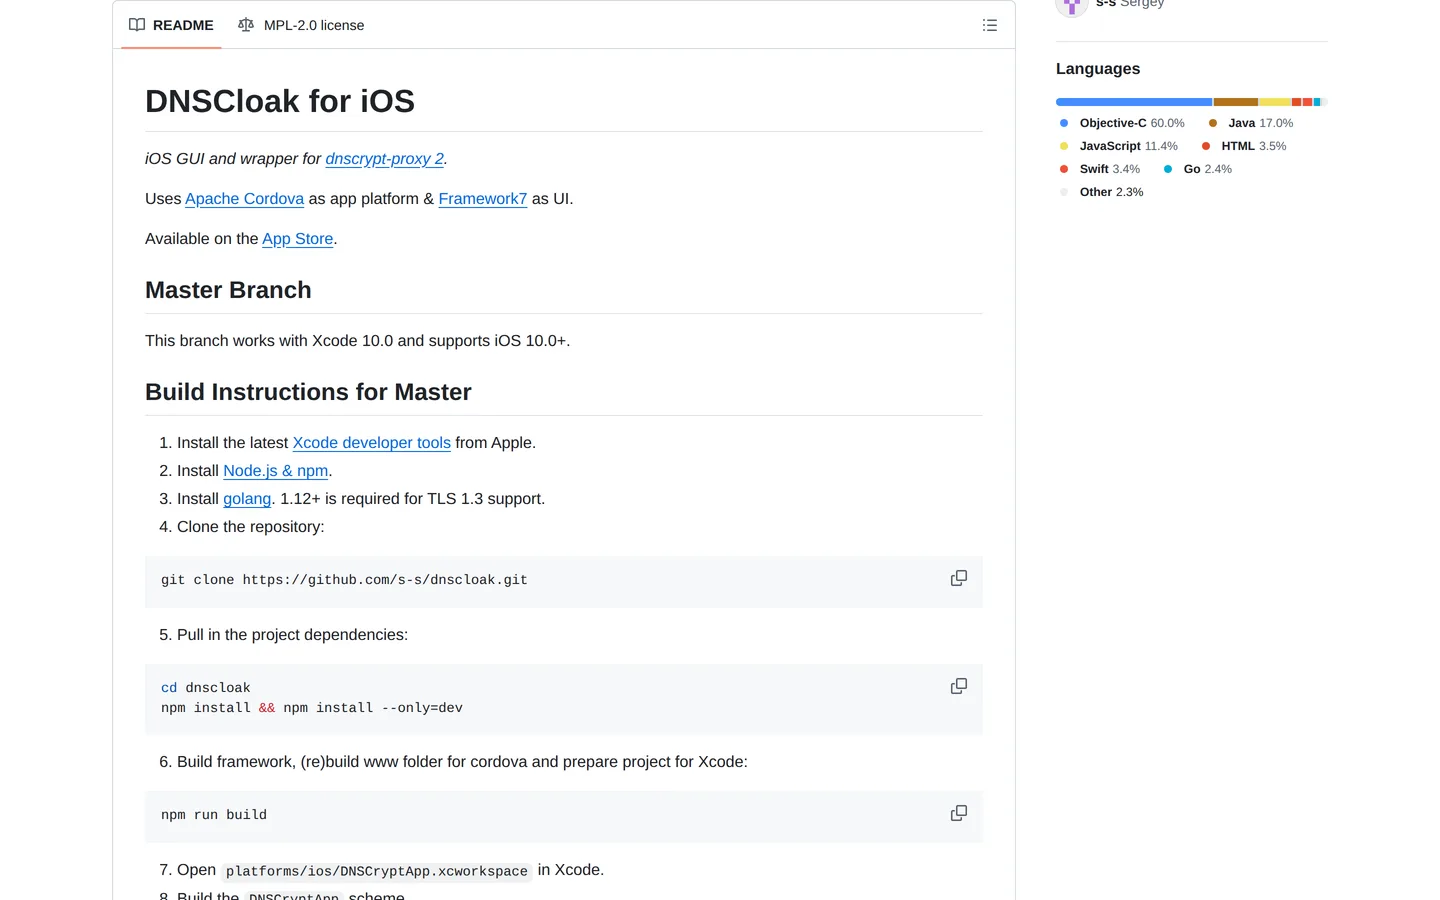The image size is (1440, 900).
Task: Switch to the MPL-2.0 license tab
Action: tap(301, 25)
